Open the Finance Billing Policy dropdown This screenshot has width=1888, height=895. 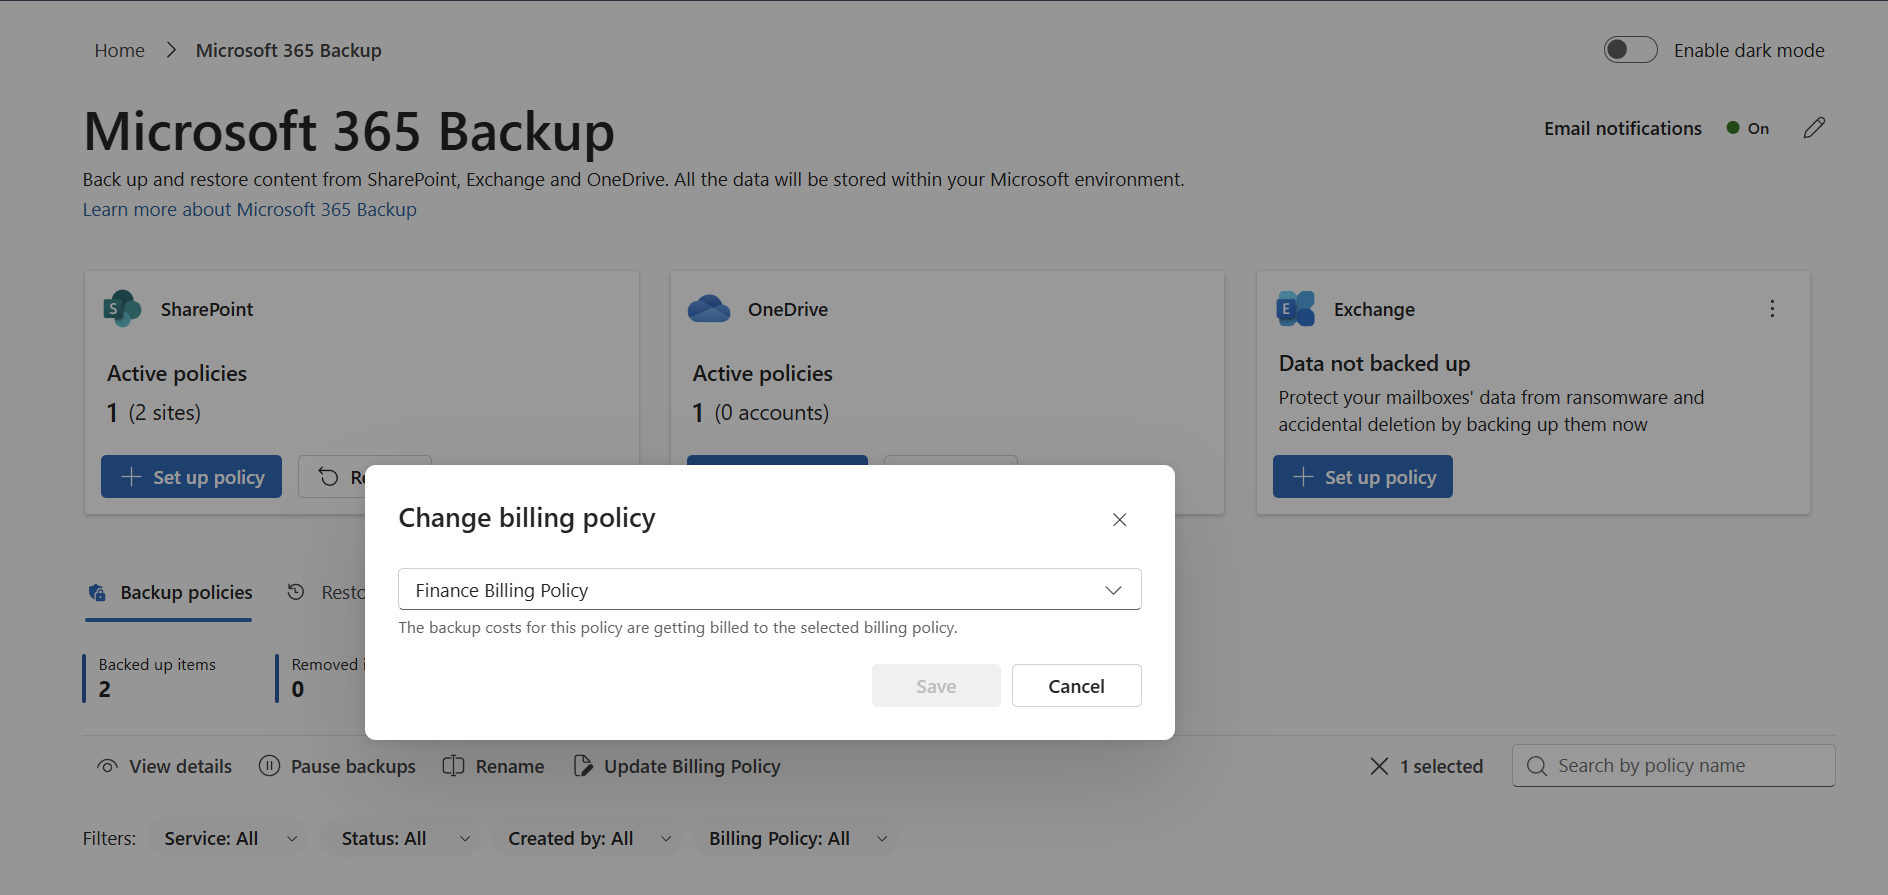[x=769, y=589]
